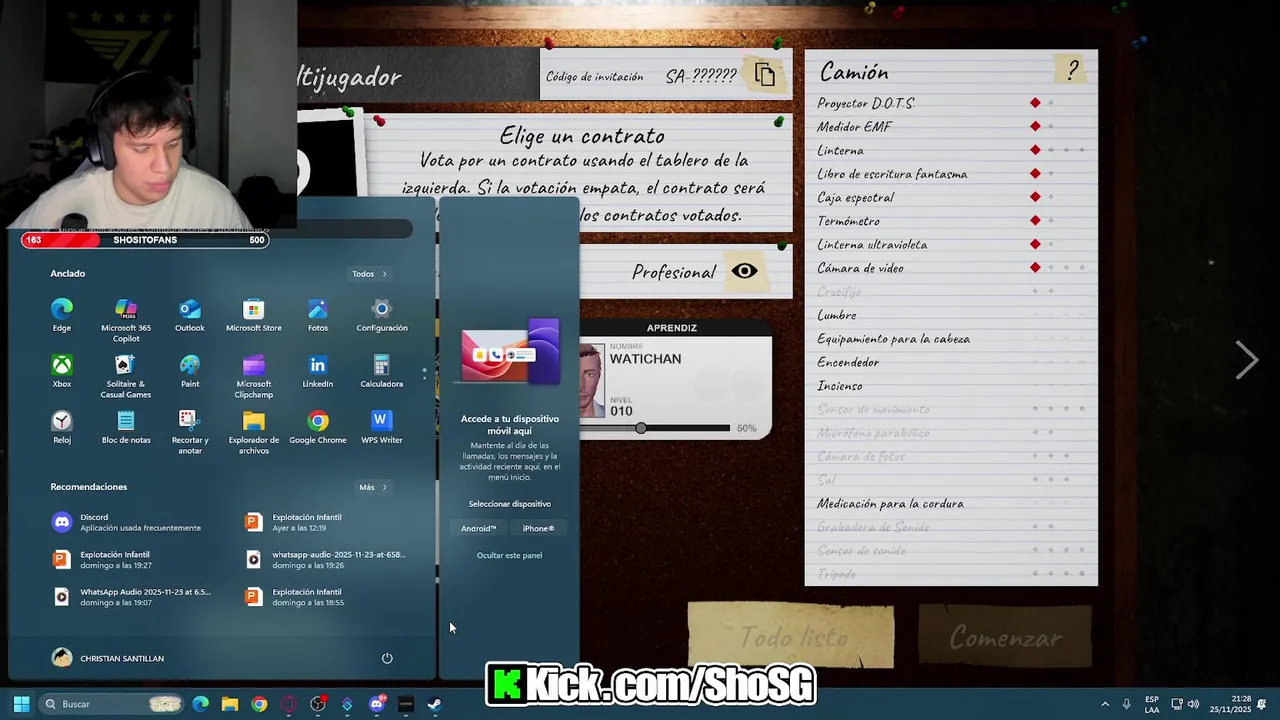Launch Paint from pinned apps
The height and width of the screenshot is (720, 1280).
pyautogui.click(x=190, y=371)
